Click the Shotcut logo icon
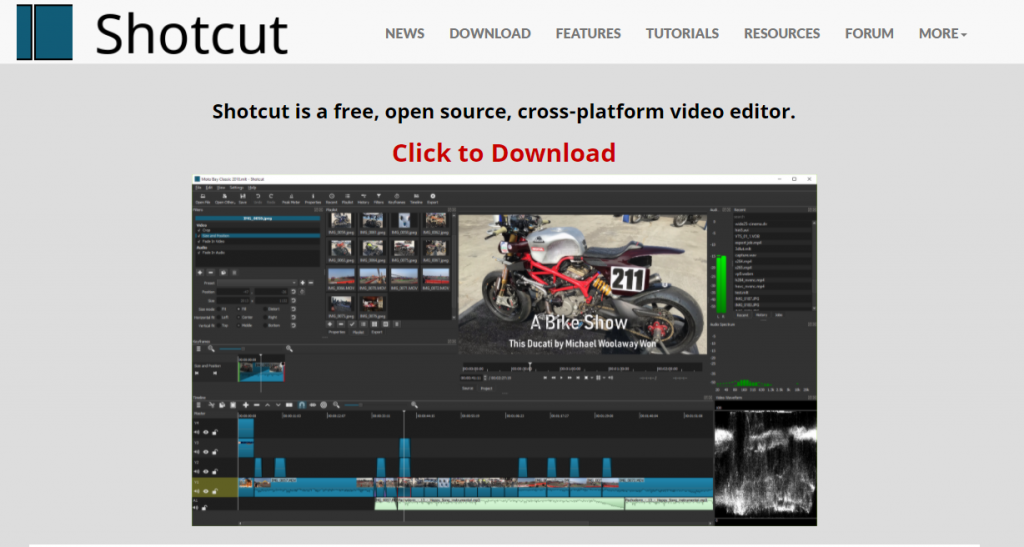The width and height of the screenshot is (1024, 547). point(44,32)
